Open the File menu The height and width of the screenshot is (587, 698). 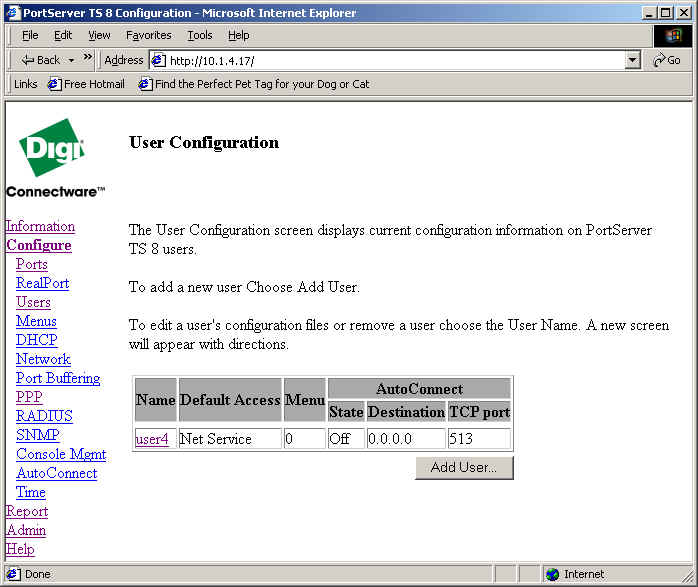pyautogui.click(x=30, y=35)
